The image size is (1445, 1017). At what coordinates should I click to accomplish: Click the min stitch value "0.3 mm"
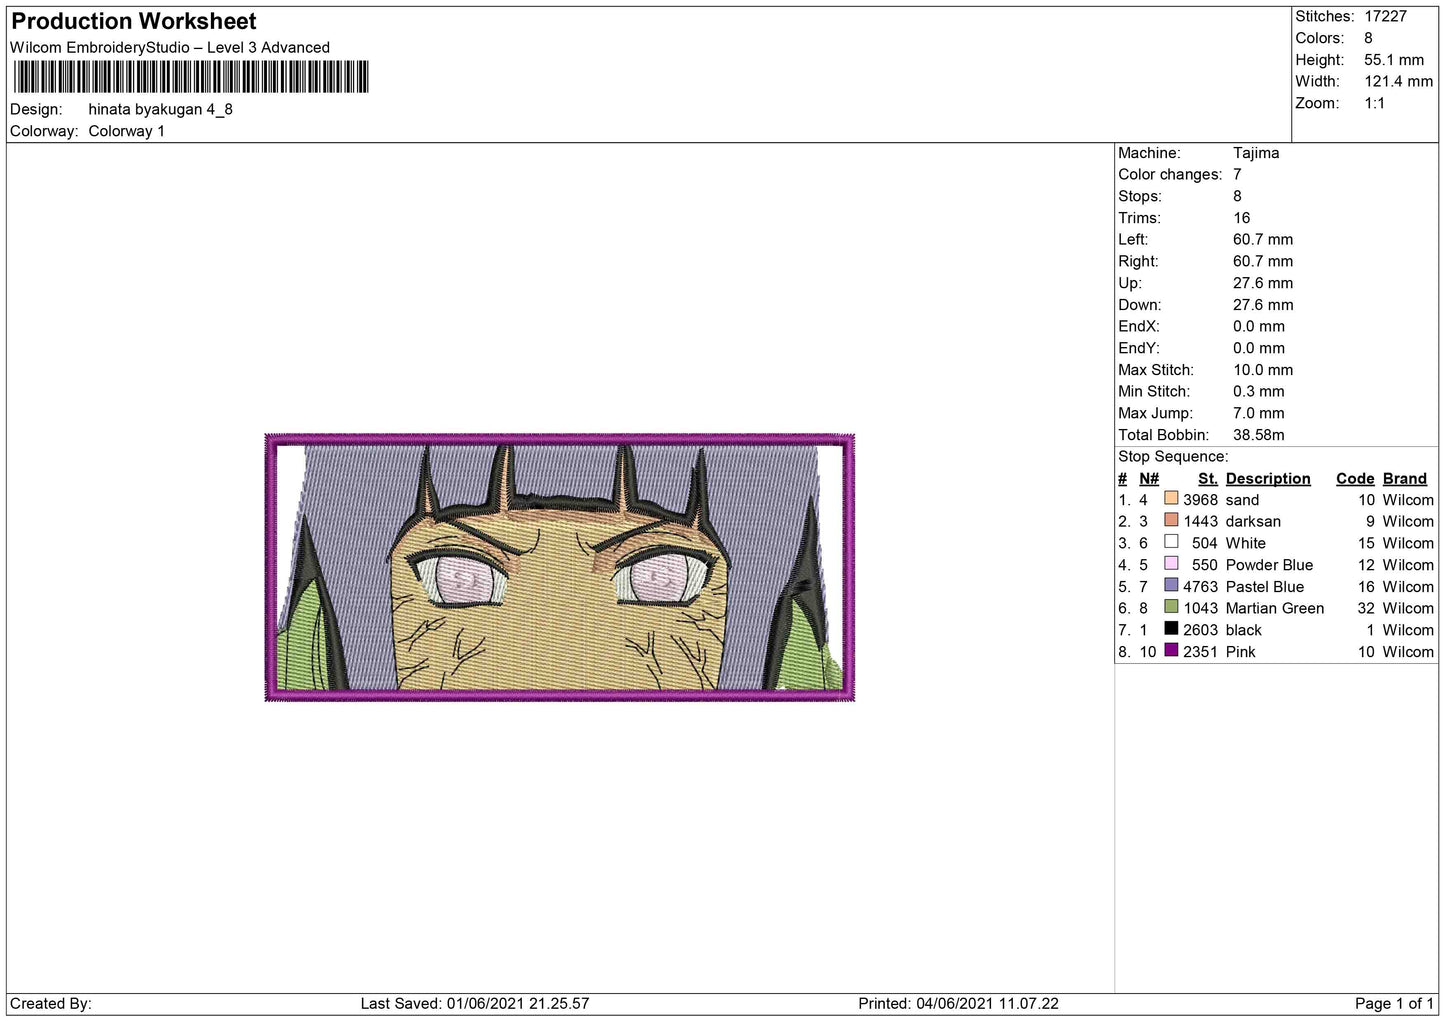point(1259,392)
